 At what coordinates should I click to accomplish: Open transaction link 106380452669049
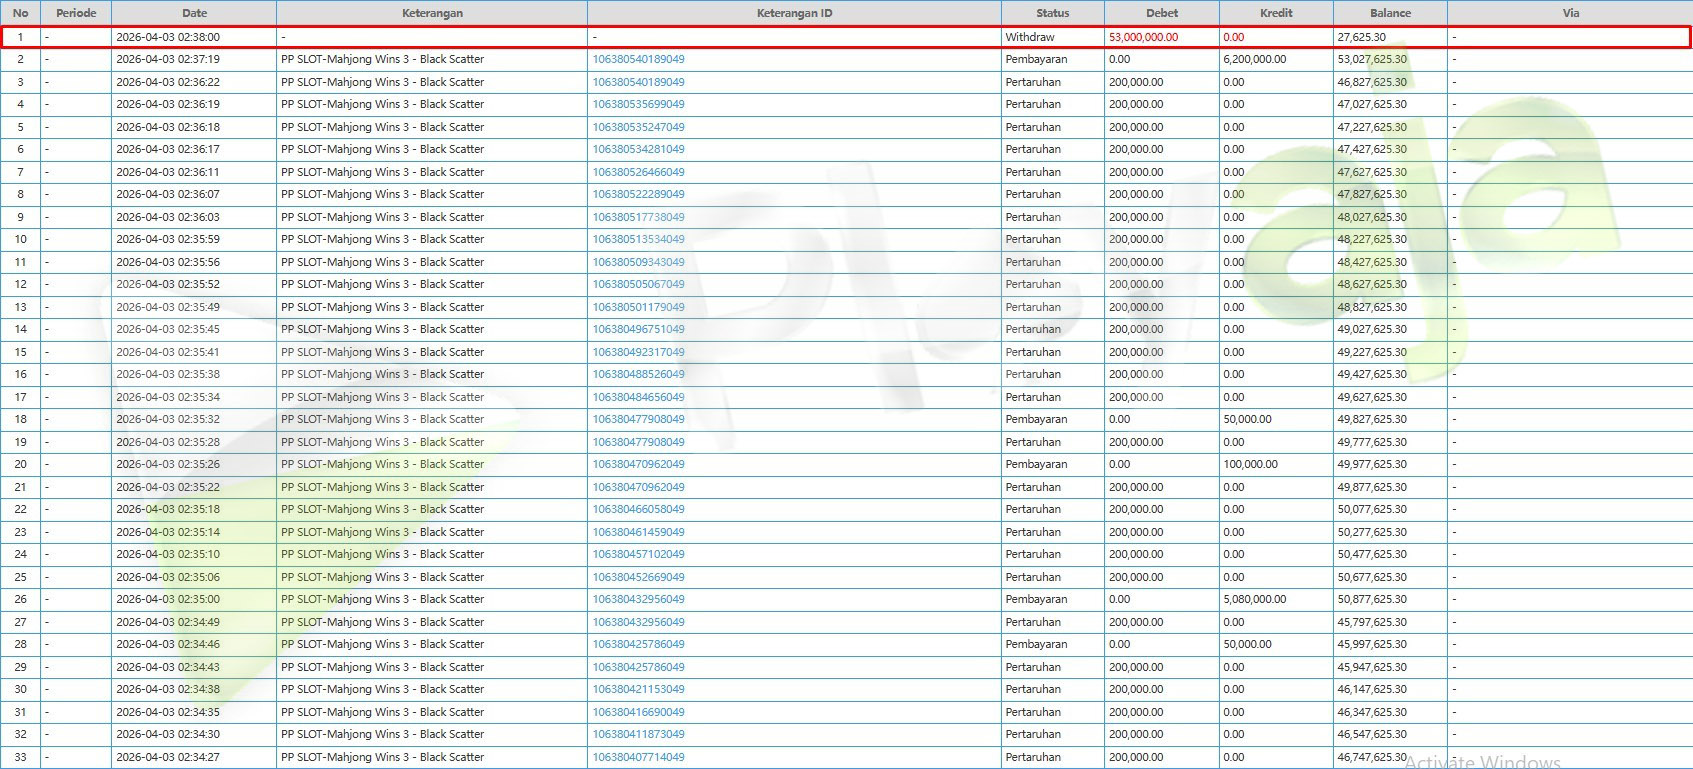pyautogui.click(x=638, y=577)
